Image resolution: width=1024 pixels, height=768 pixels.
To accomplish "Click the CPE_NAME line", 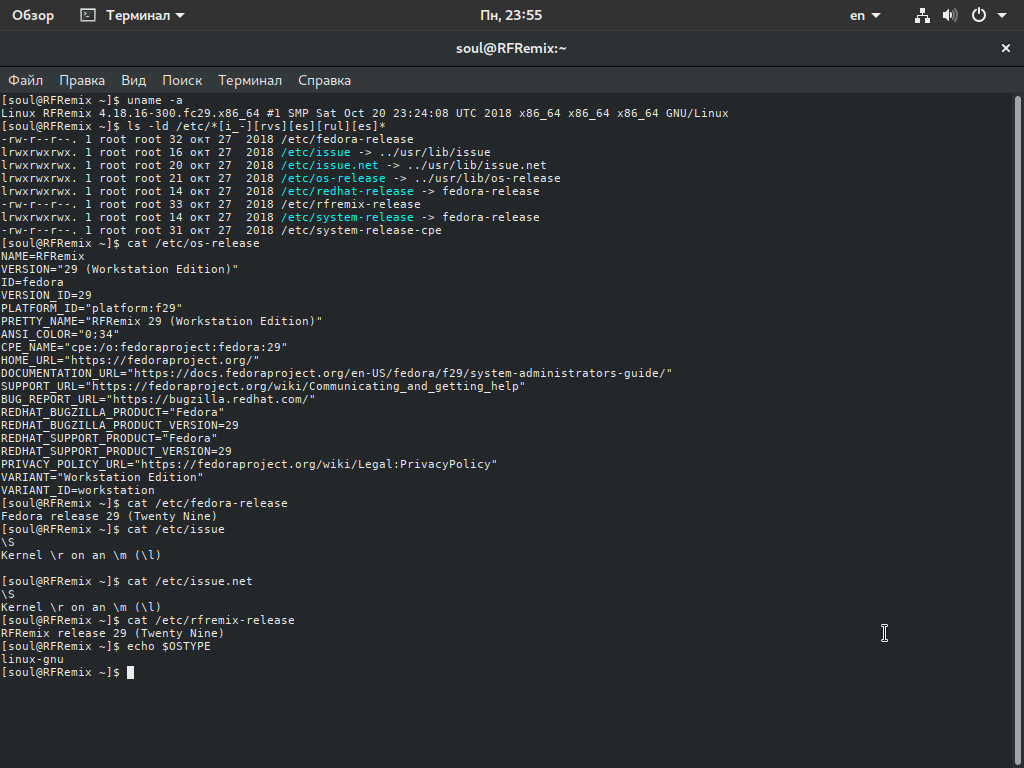I will pos(144,347).
